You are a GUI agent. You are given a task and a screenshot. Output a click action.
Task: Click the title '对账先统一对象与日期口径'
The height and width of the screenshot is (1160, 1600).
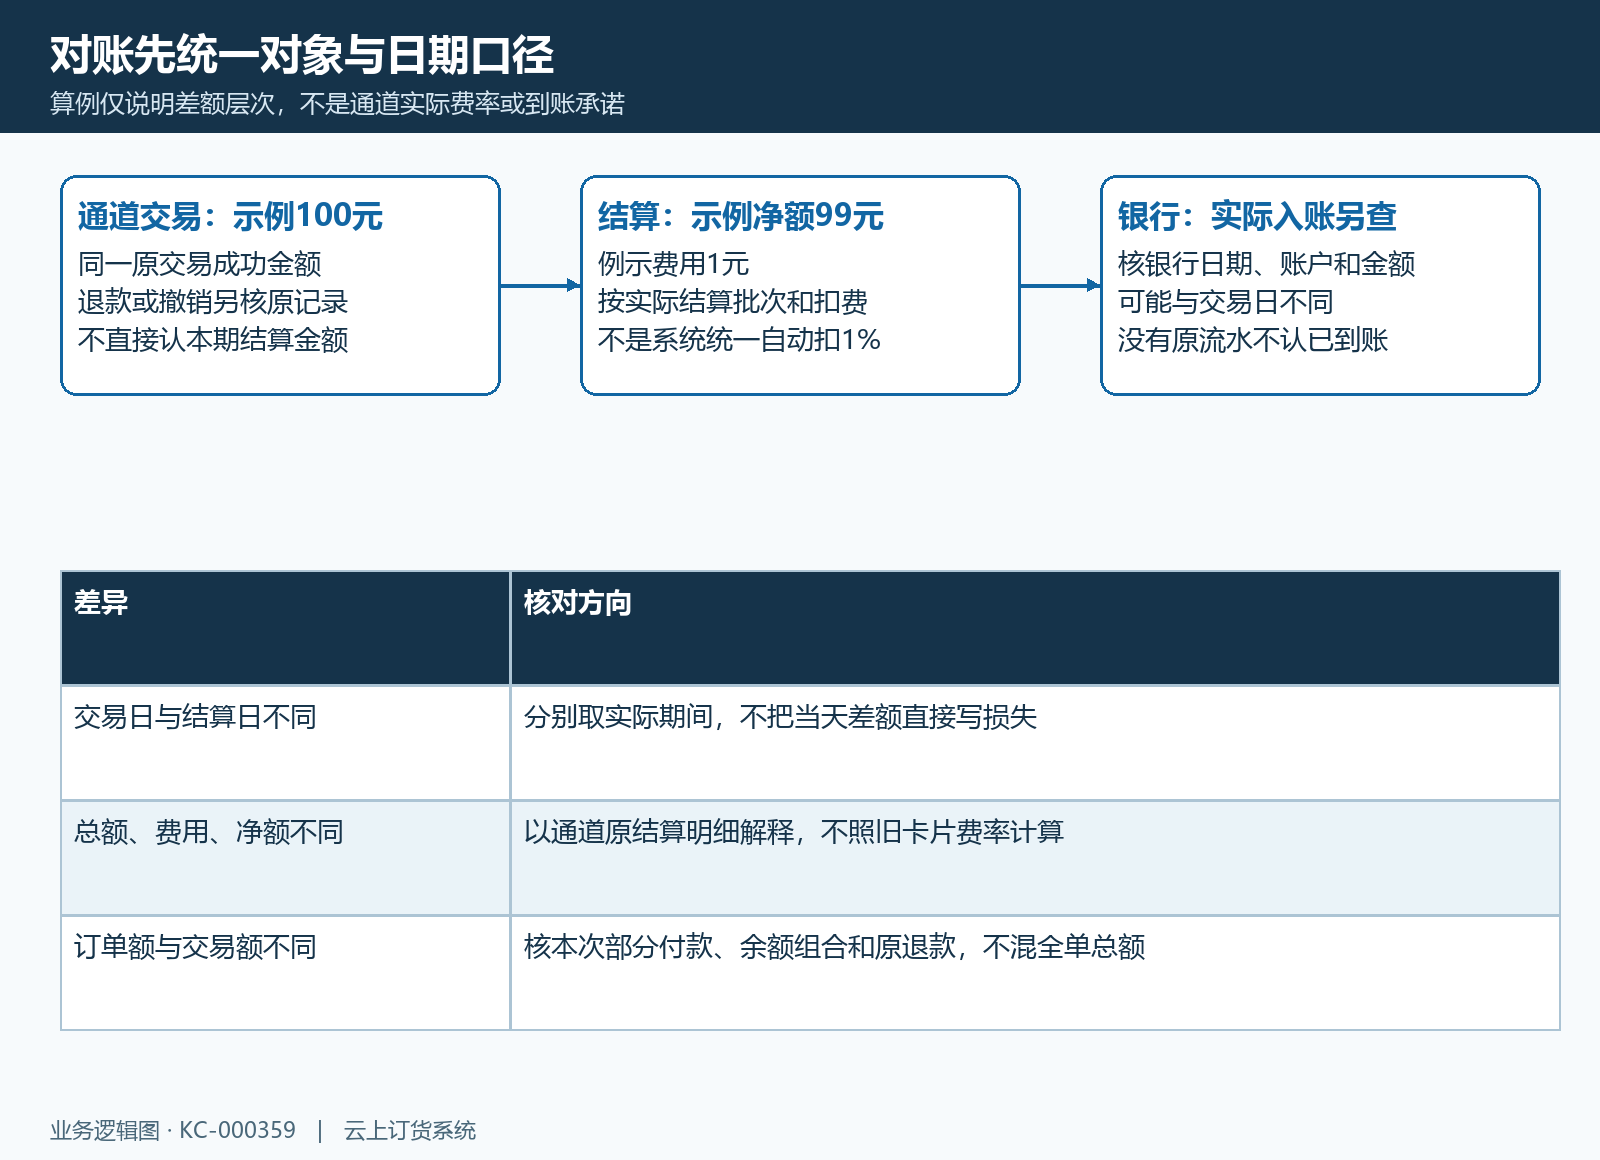coord(302,54)
